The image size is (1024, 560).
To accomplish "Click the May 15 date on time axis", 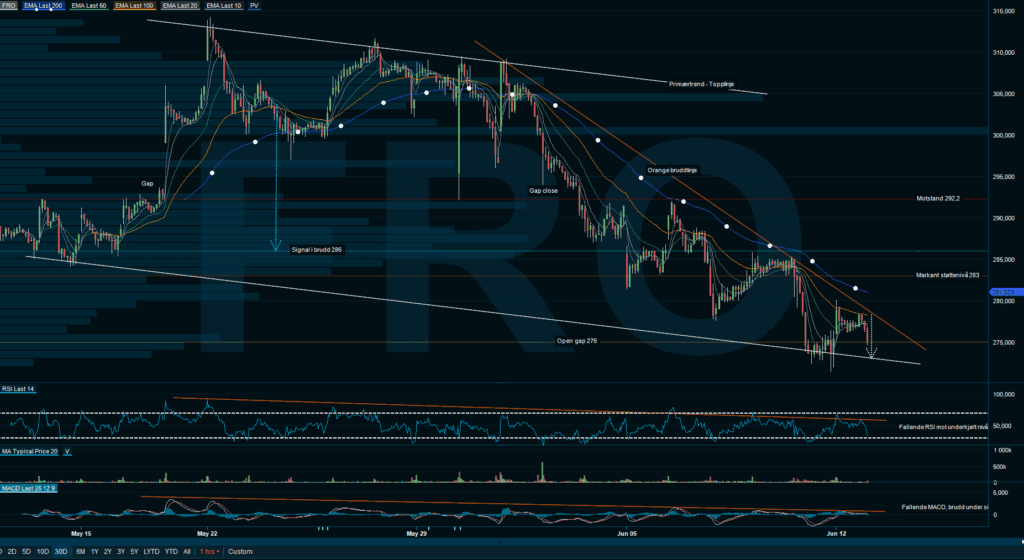I will point(81,534).
